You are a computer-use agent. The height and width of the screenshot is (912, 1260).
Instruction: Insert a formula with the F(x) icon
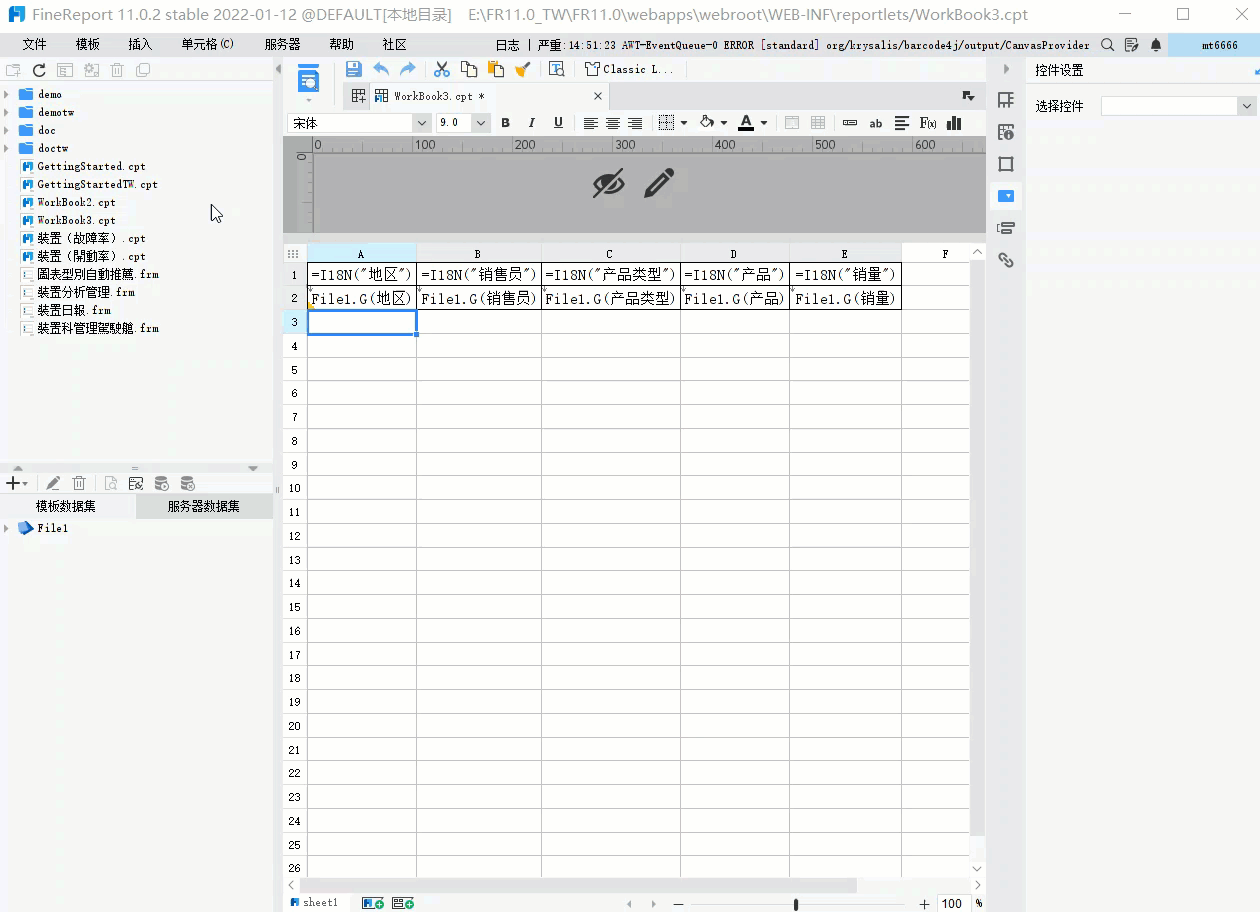coord(928,123)
